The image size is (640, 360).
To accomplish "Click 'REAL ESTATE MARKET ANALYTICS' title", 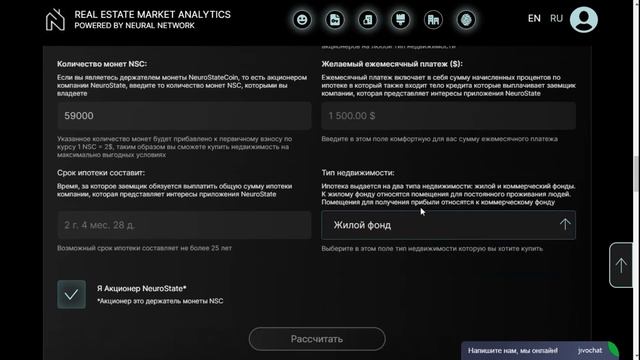I will click(152, 15).
